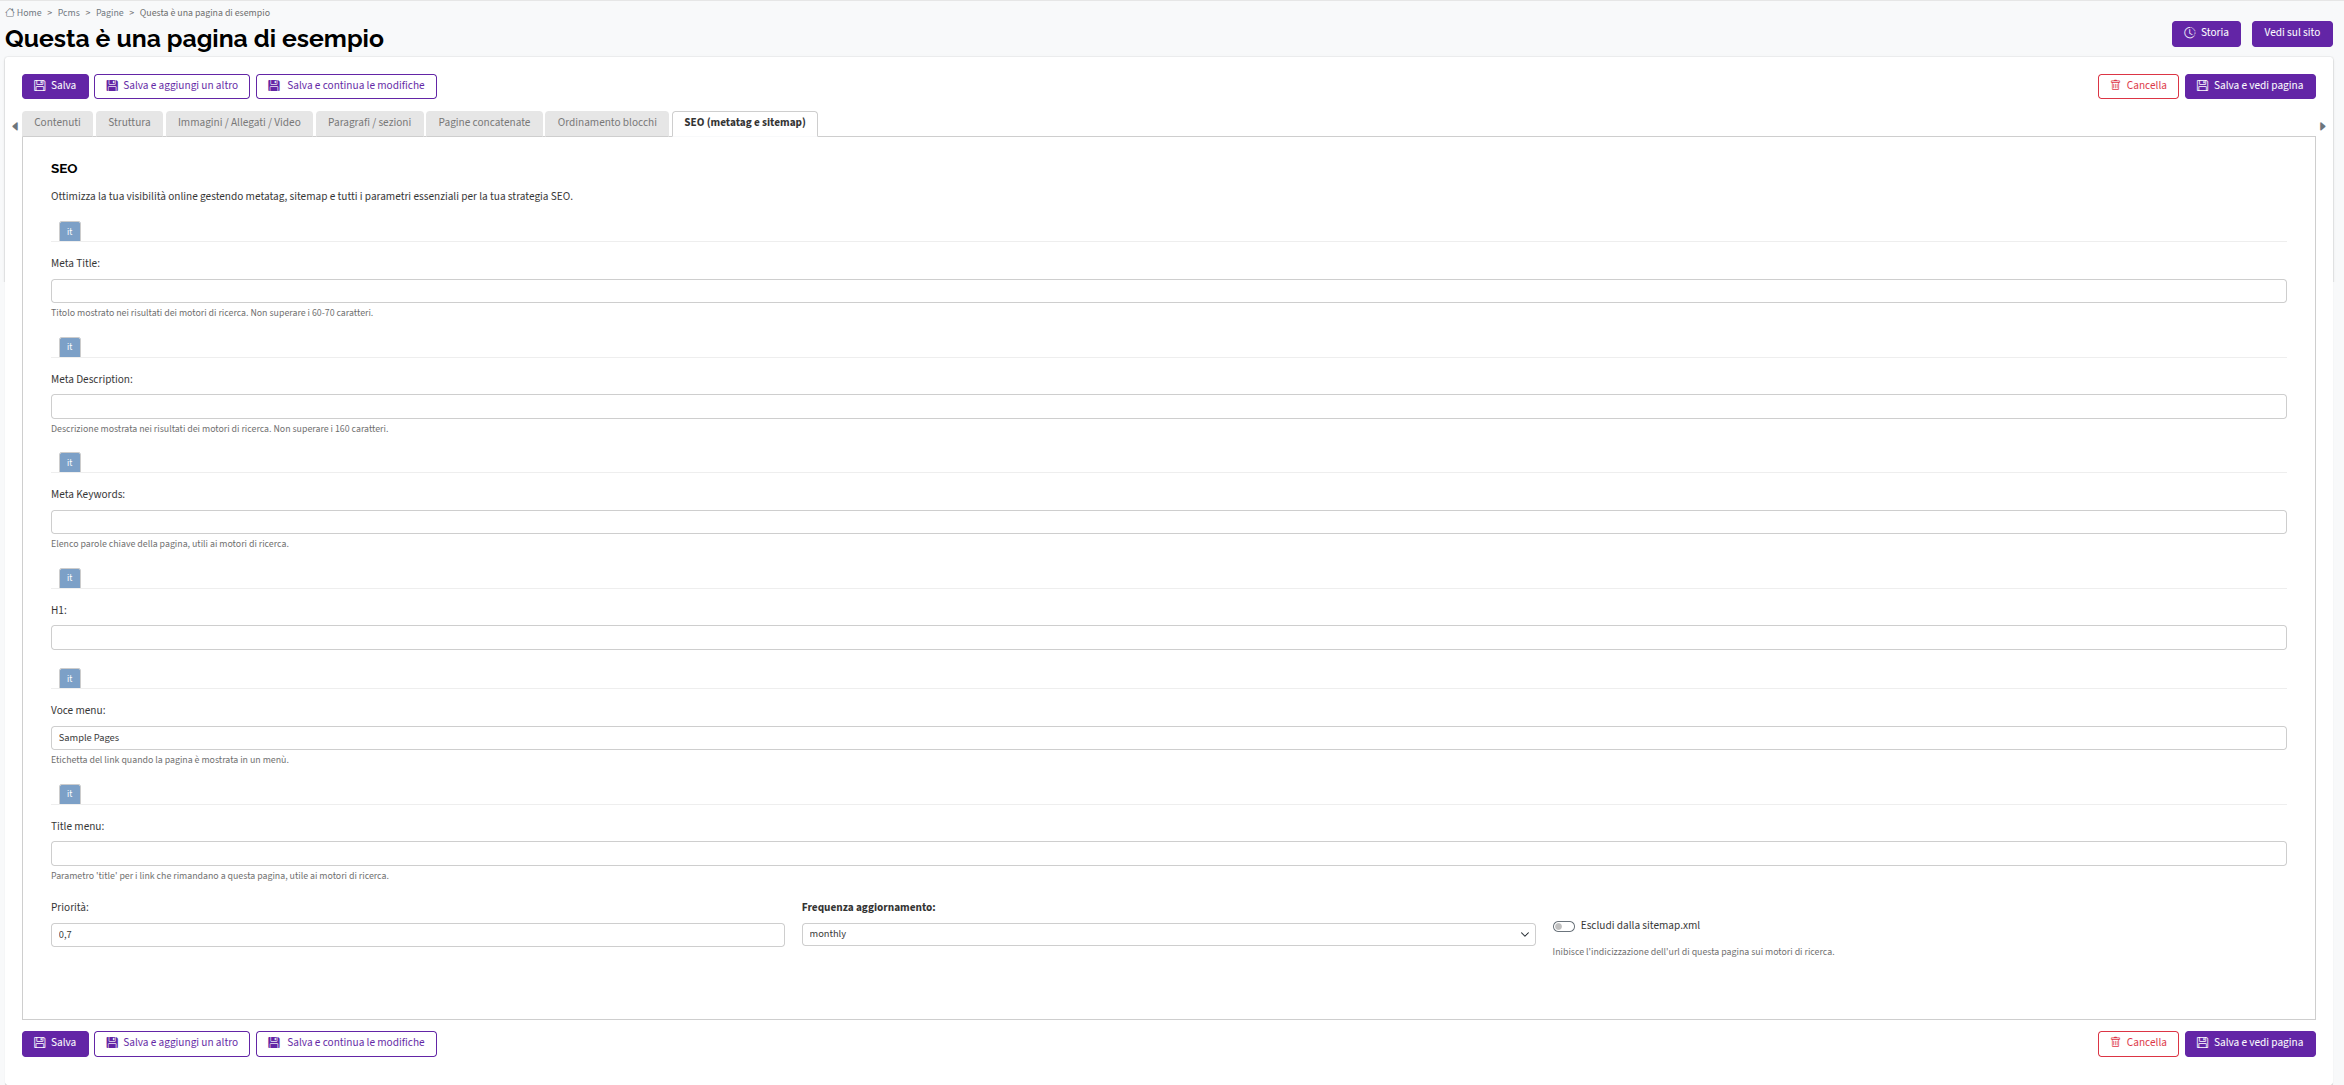Click the Home icon in breadcrumb
This screenshot has height=1085, width=2344.
click(10, 13)
